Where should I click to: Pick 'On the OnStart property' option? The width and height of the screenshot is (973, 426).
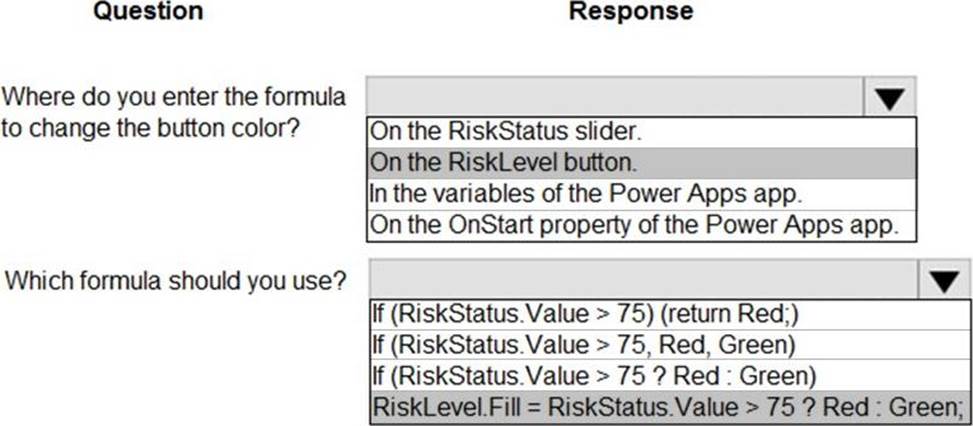pos(640,224)
